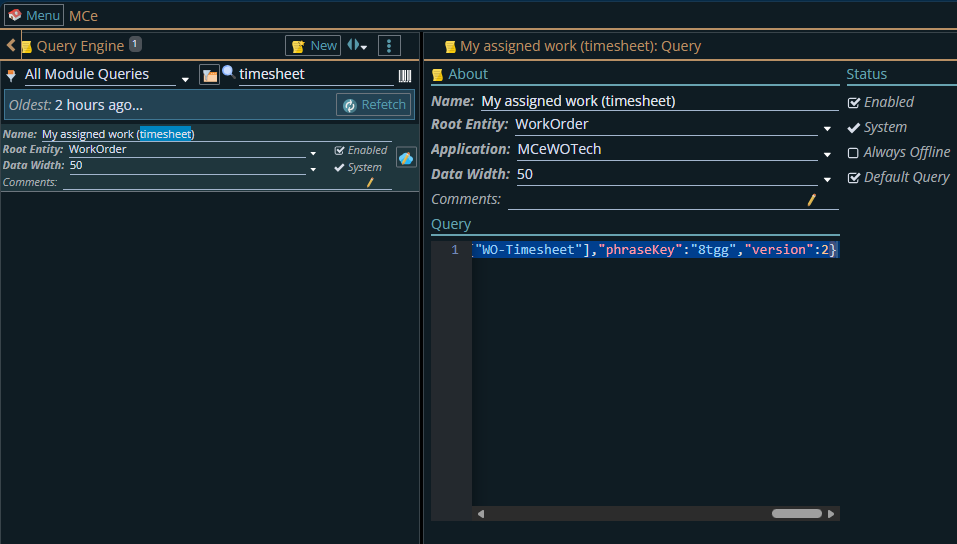Go back with the chevron beside Query Engine

(10, 45)
